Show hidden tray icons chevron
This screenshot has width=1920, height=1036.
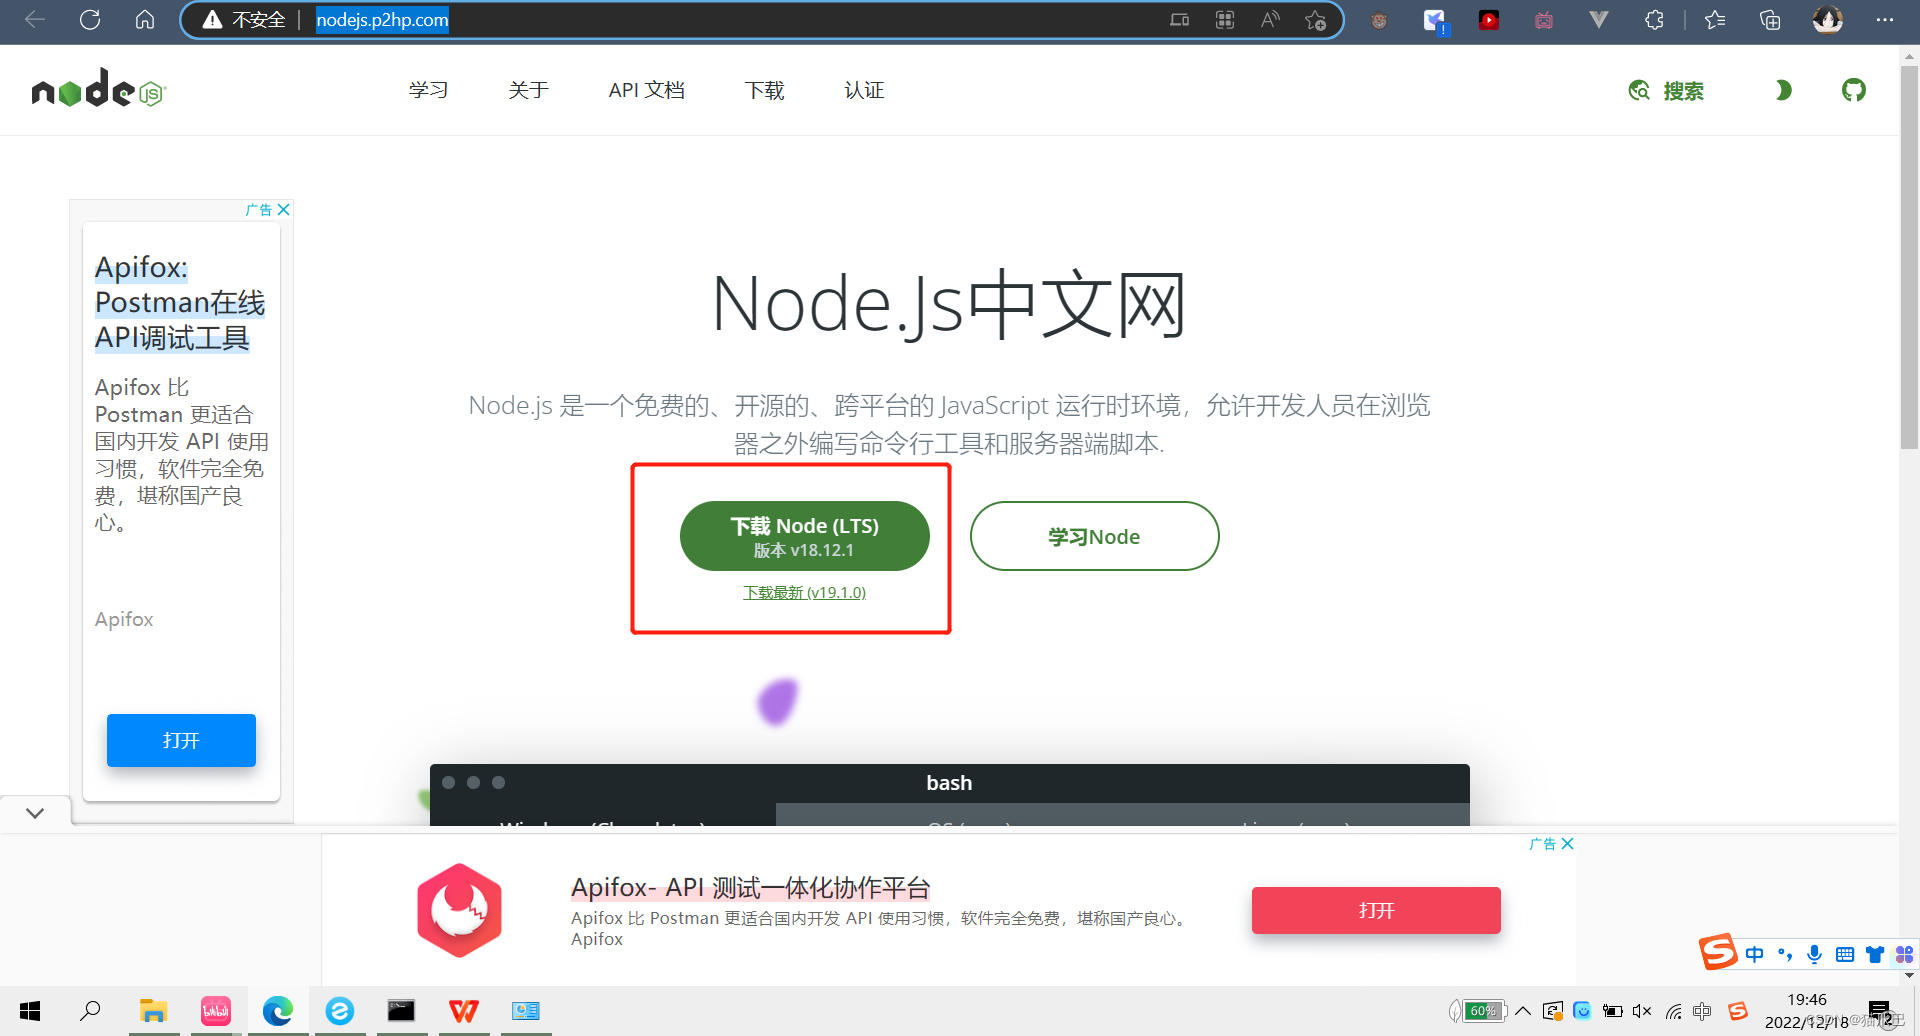point(1523,1011)
